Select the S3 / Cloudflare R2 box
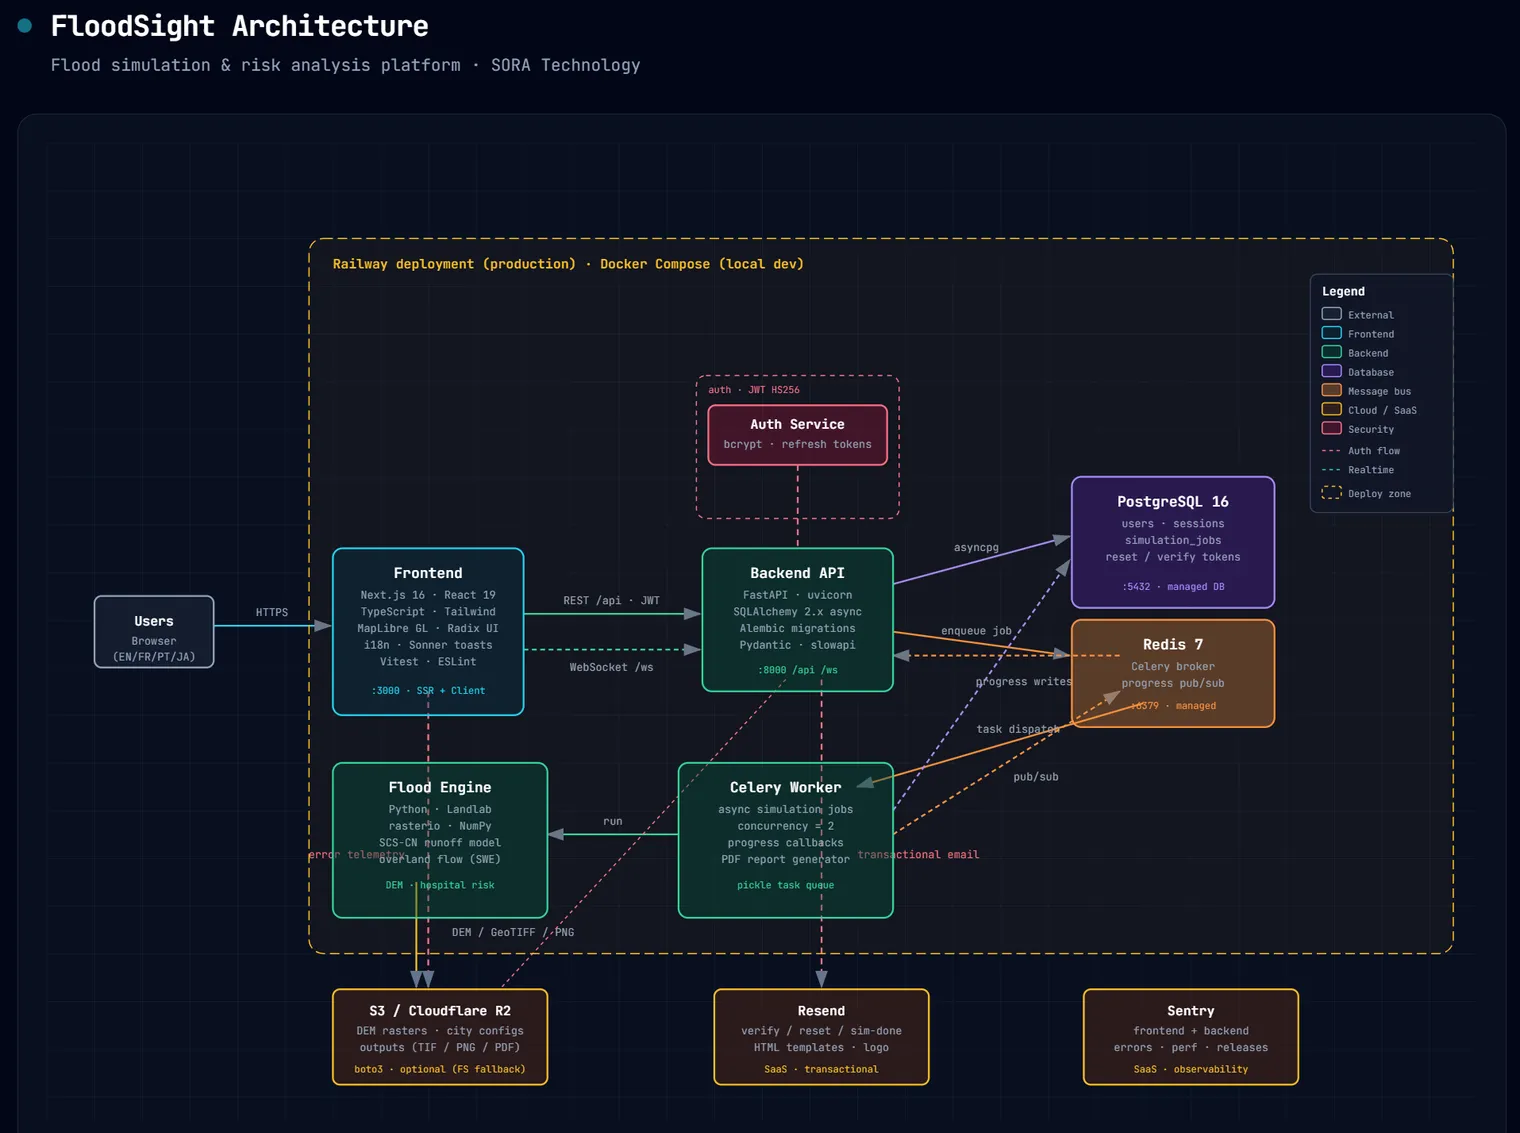The image size is (1520, 1133). coord(440,1037)
